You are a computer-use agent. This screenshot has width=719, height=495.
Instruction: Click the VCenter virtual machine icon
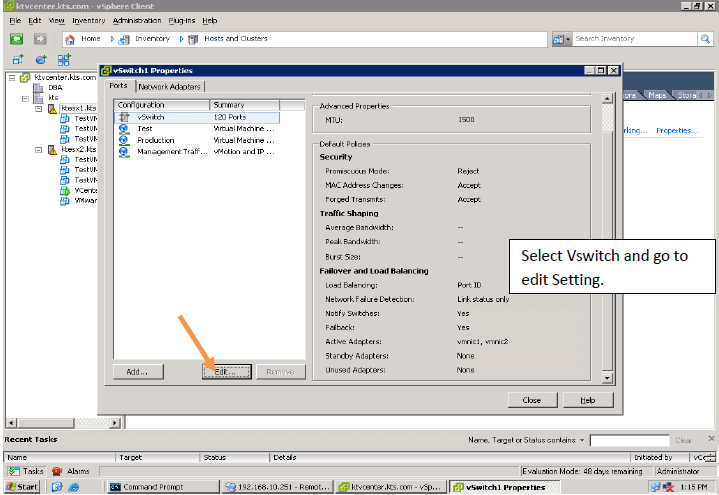click(x=65, y=190)
